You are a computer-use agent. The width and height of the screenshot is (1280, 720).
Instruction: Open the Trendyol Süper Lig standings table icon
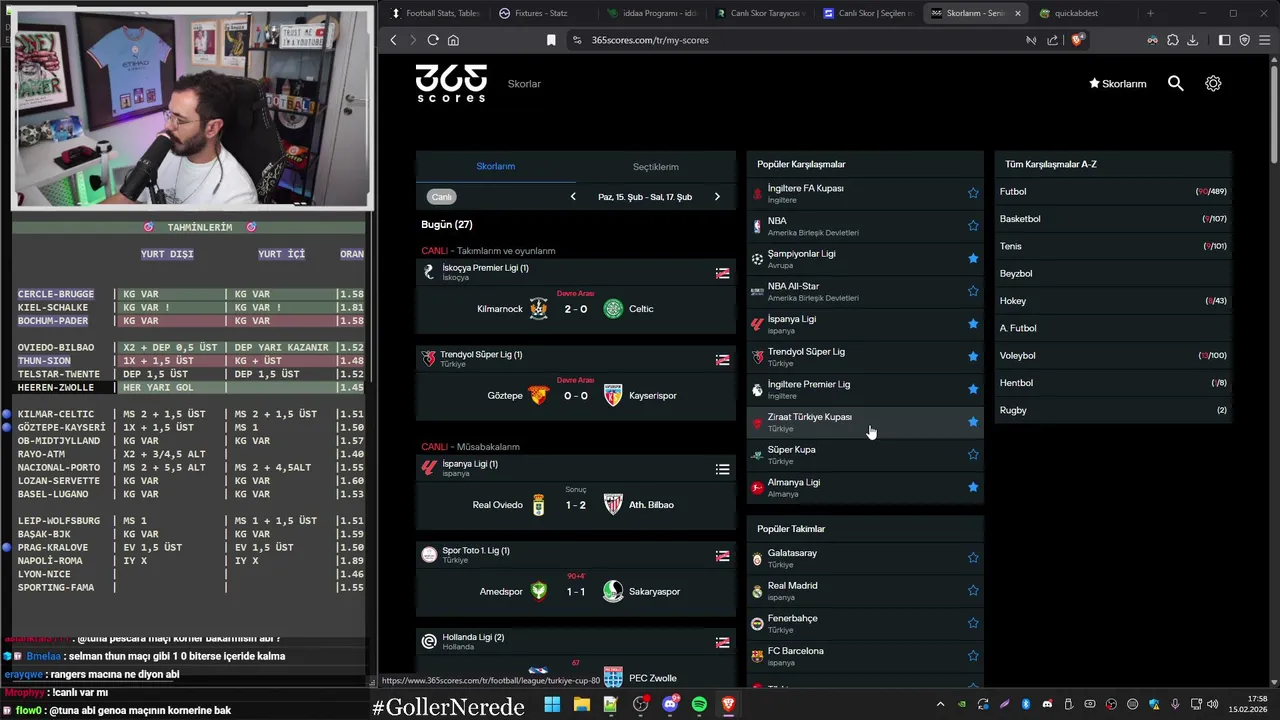[722, 360]
